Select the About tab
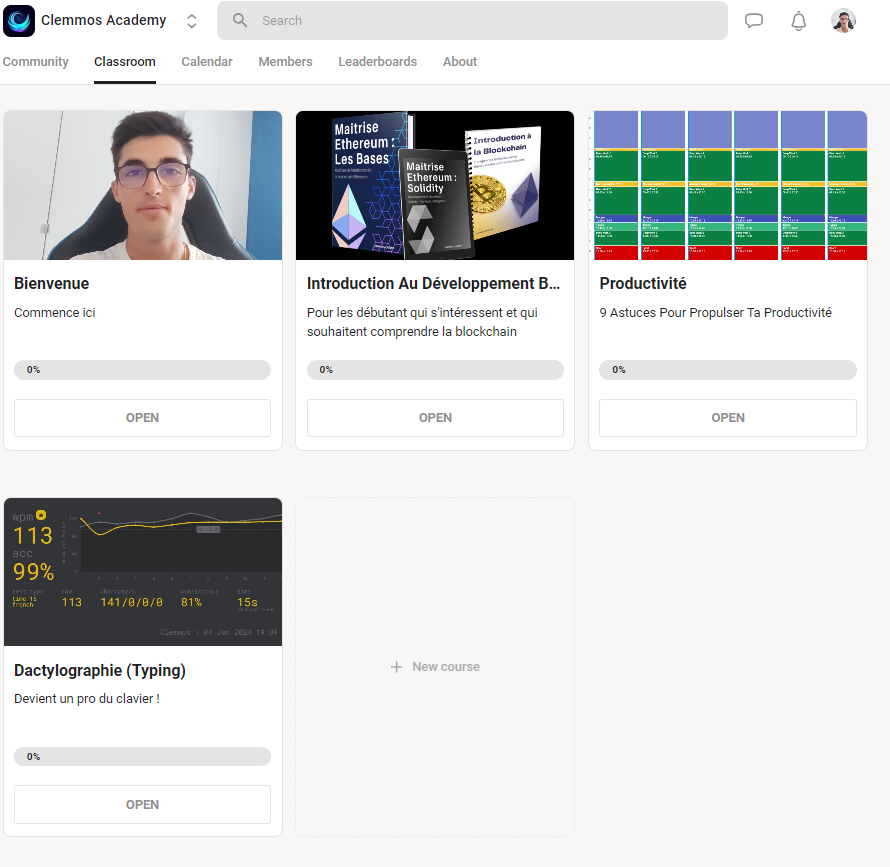Screen dimensions: 890x867 (460, 62)
